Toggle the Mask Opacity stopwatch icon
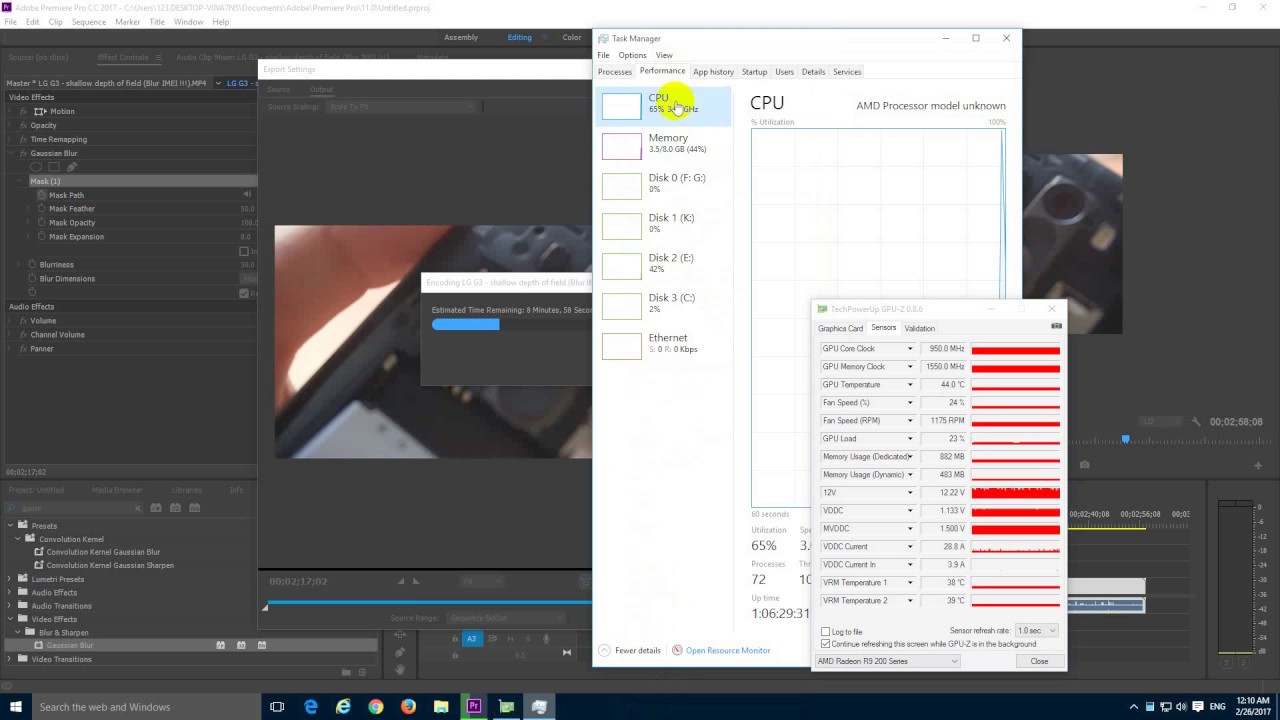Screen dimensions: 1280x720 41,223
